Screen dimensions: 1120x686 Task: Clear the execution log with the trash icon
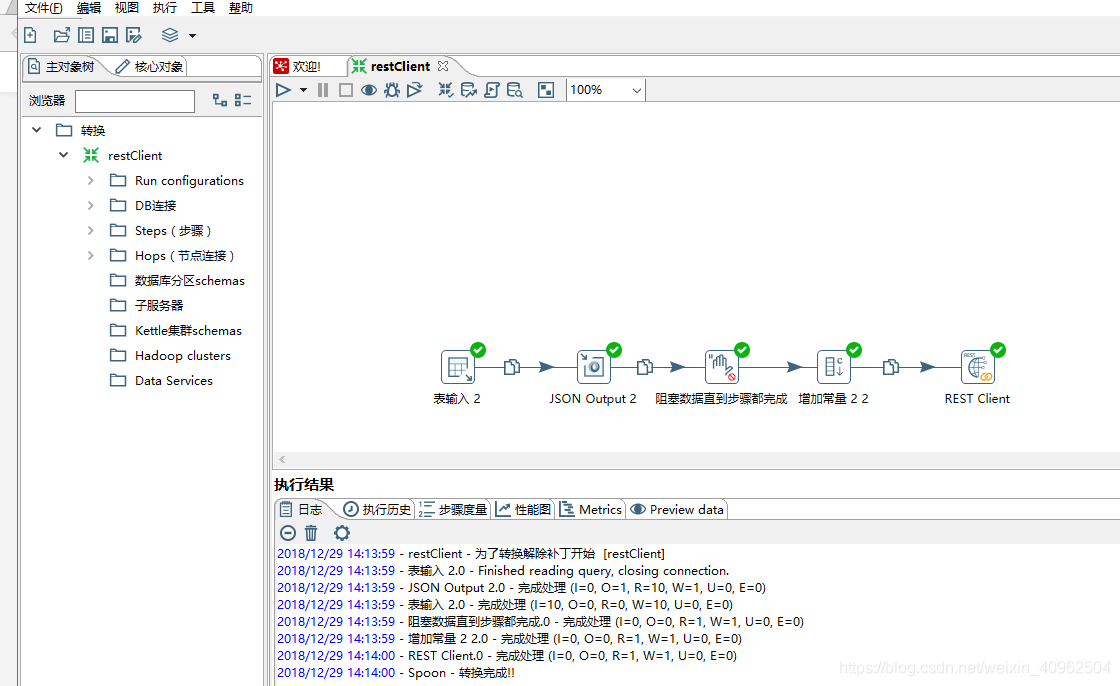coord(311,533)
